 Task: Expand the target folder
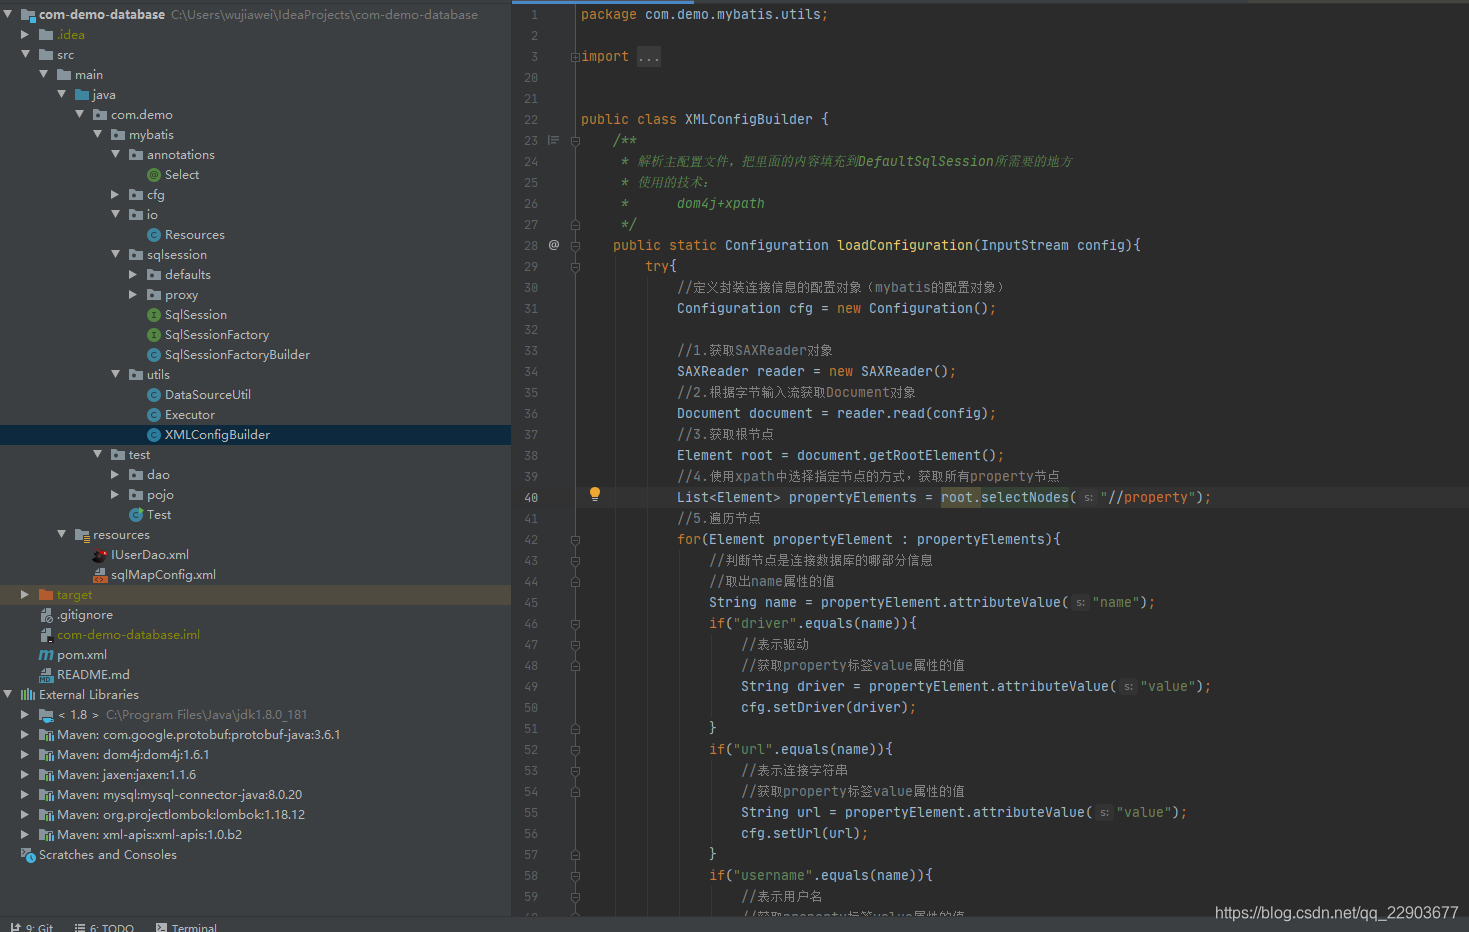pyautogui.click(x=25, y=595)
